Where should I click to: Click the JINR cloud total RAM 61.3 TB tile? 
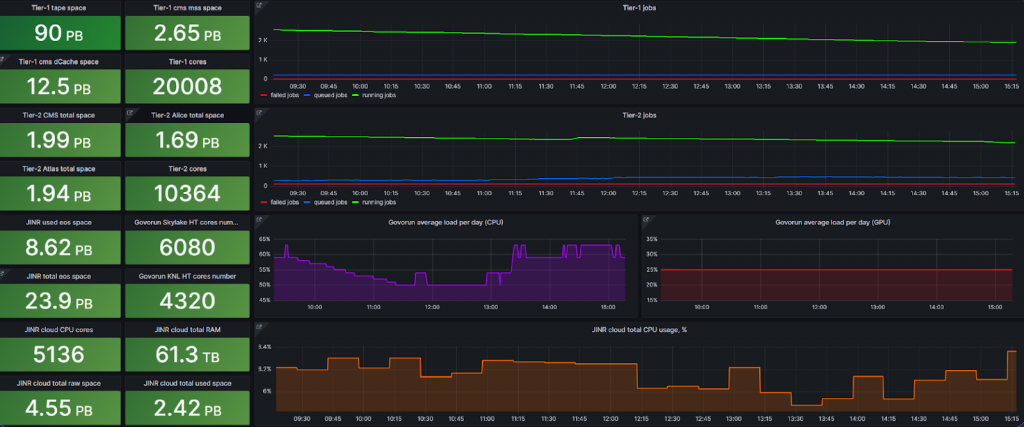coord(187,352)
